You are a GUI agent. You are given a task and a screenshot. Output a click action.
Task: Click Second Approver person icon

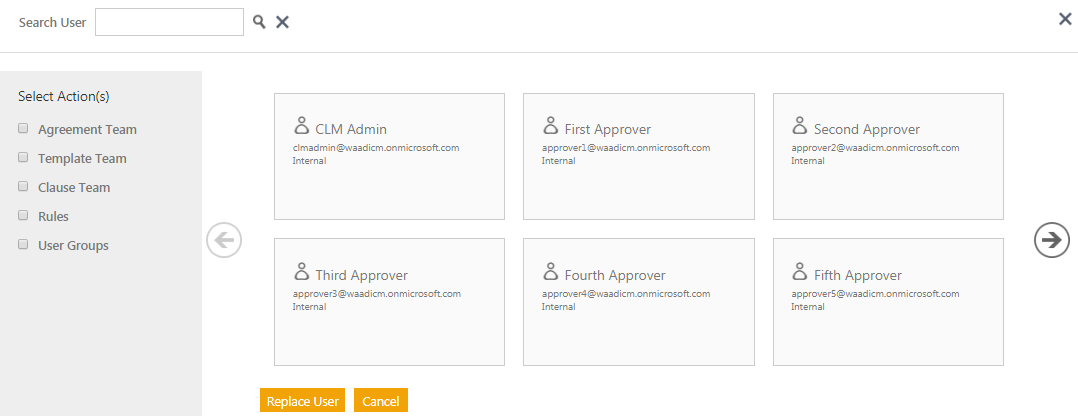click(799, 126)
